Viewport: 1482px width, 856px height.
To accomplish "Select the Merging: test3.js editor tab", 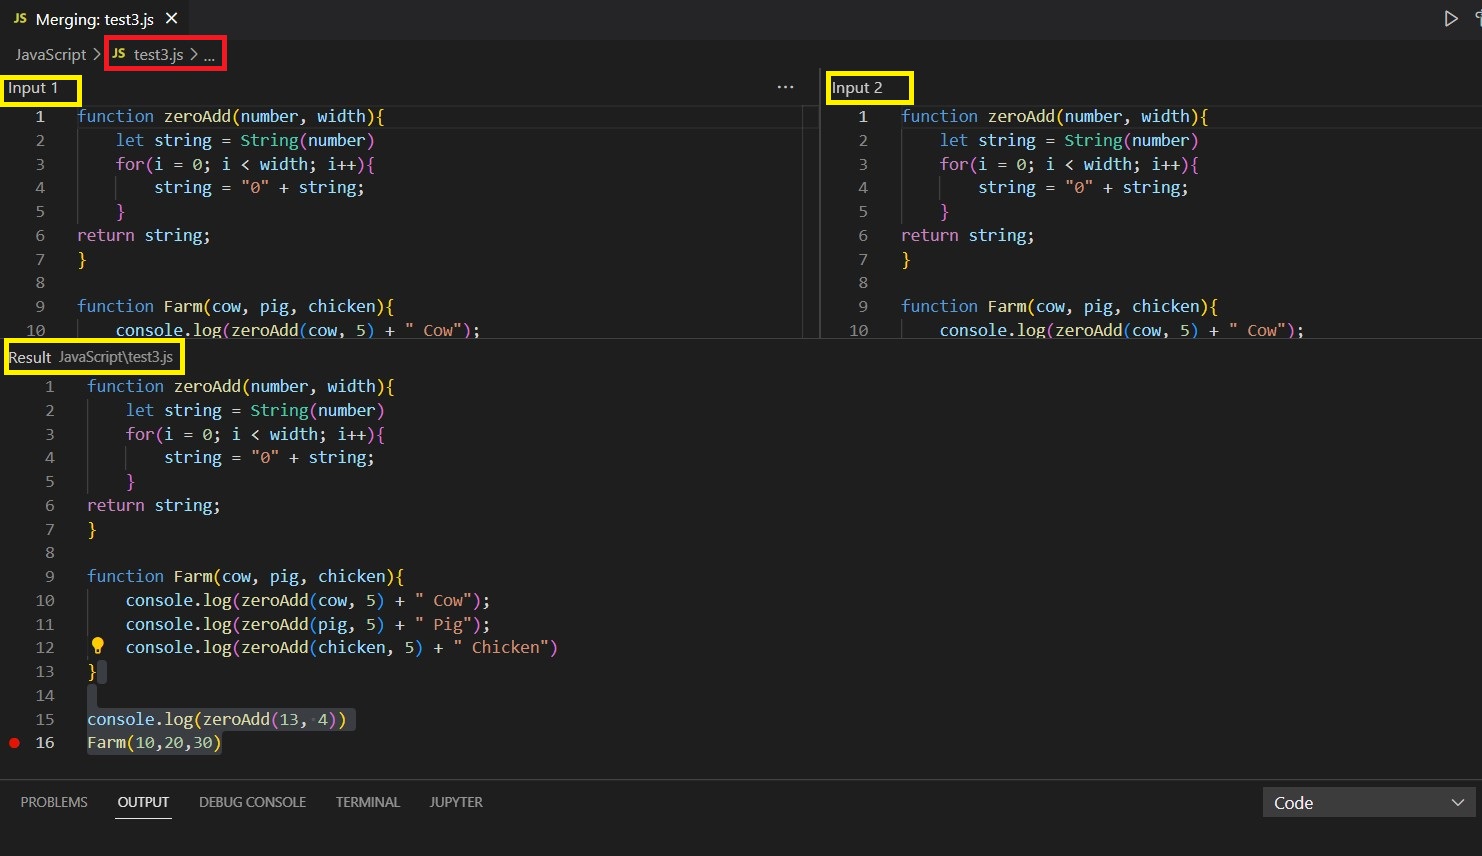I will [95, 19].
